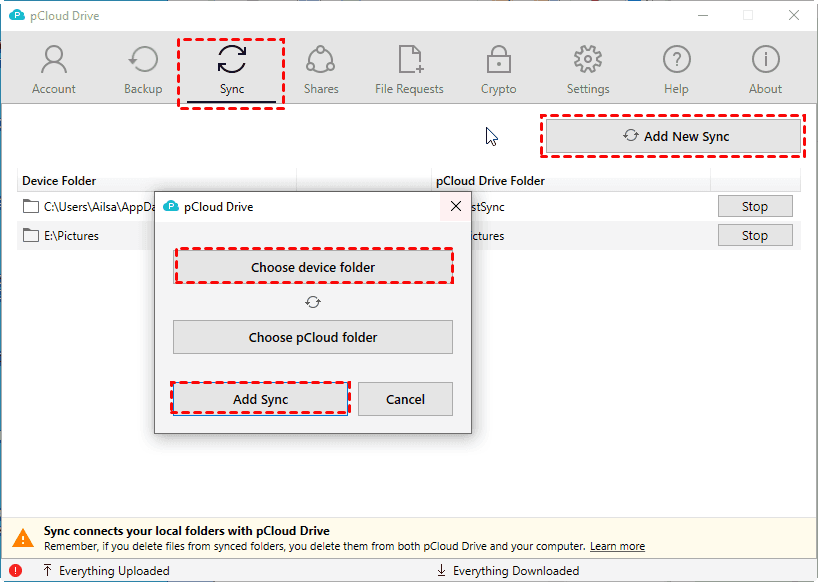The width and height of the screenshot is (818, 582).
Task: Close the pCloud Drive dialog
Action: tap(455, 207)
